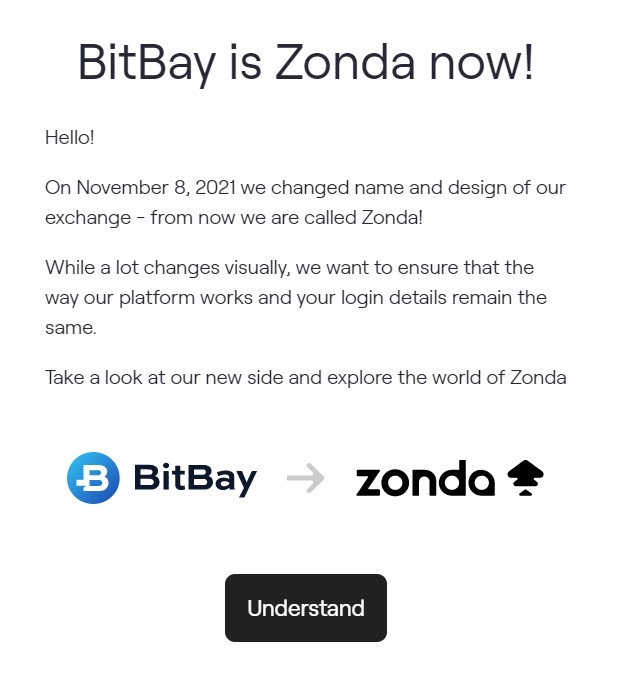The image size is (621, 677).
Task: Click the BitBay wordmark next to blue logo
Action: (195, 479)
